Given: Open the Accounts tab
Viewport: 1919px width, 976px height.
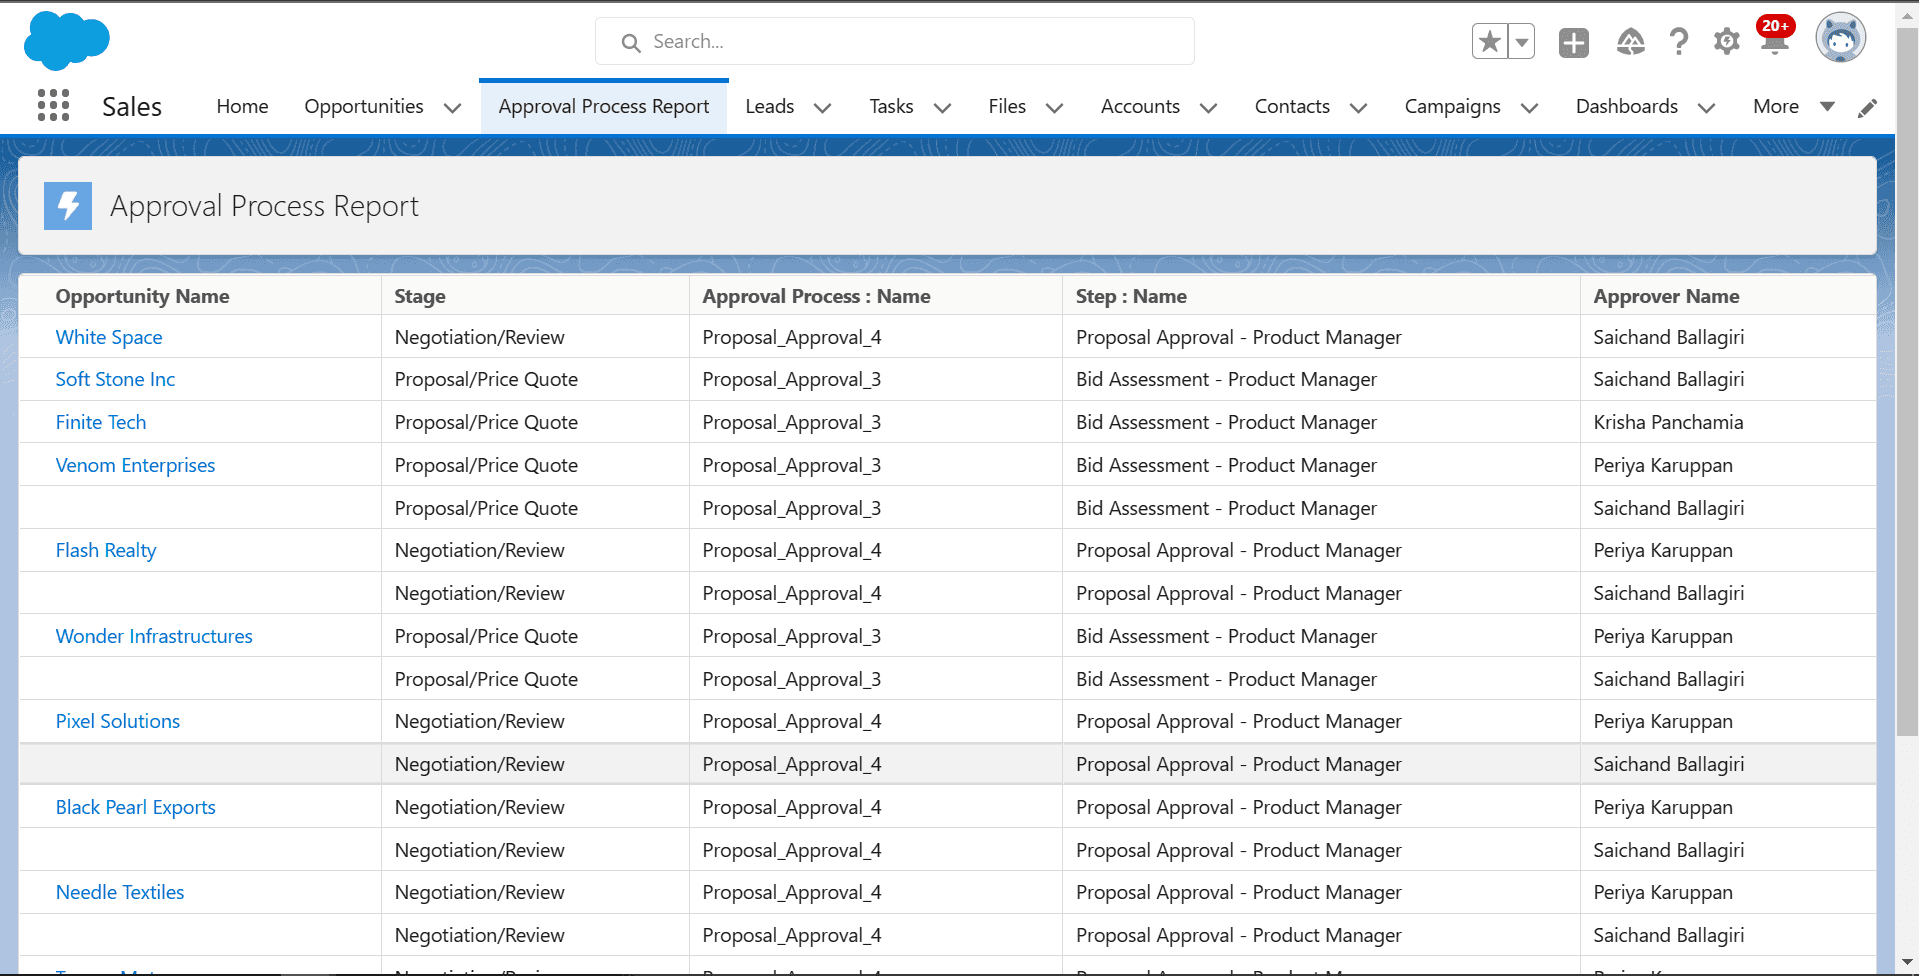Looking at the screenshot, I should click(x=1140, y=106).
